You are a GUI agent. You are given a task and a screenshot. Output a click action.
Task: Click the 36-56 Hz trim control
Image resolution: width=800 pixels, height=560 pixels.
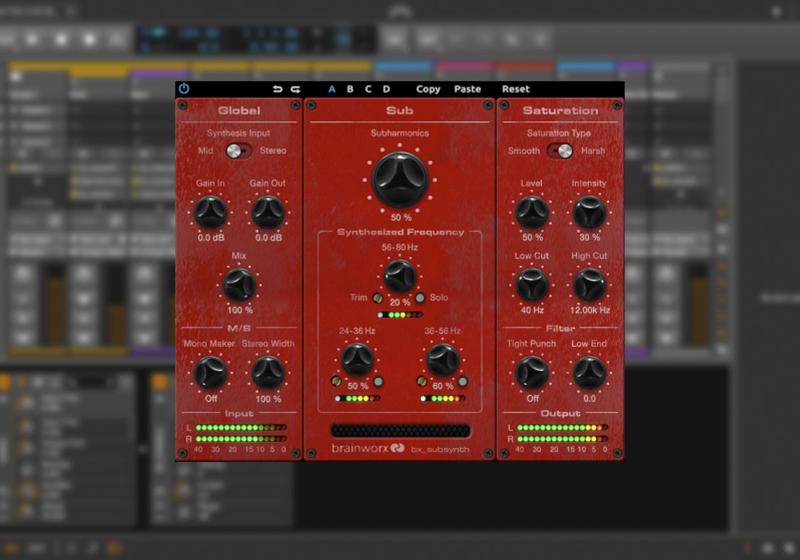click(x=421, y=382)
